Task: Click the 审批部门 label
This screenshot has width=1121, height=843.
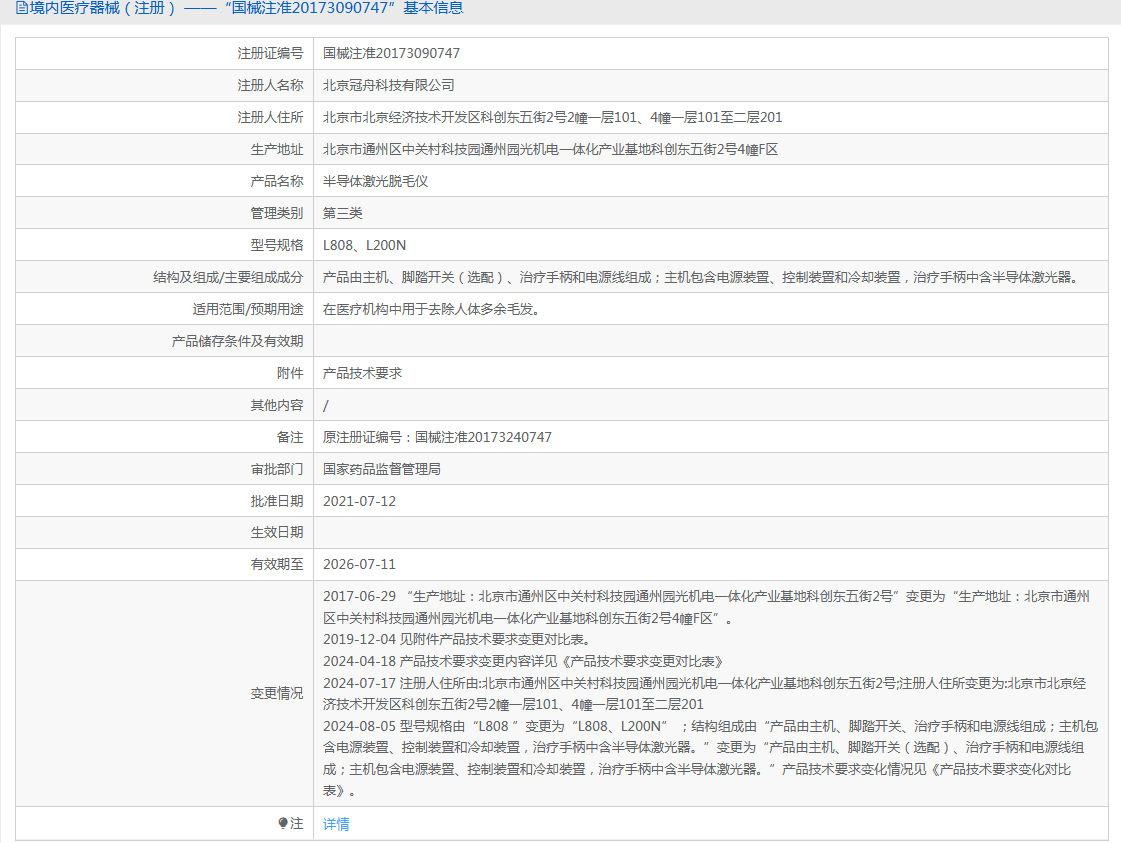Action: click(x=277, y=469)
